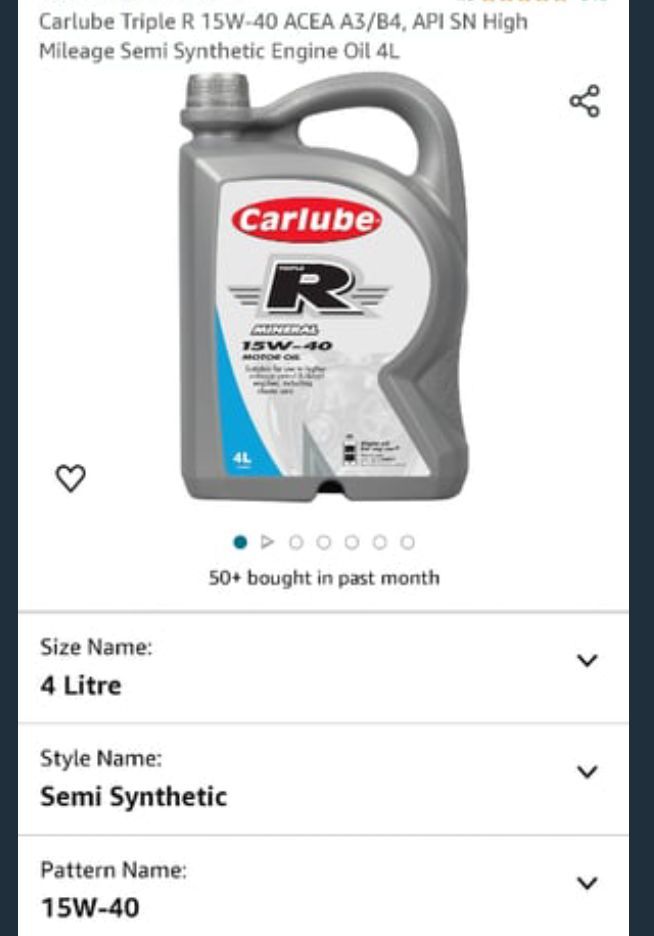
Task: Tap the 50+ bought in past month text
Action: 324,578
